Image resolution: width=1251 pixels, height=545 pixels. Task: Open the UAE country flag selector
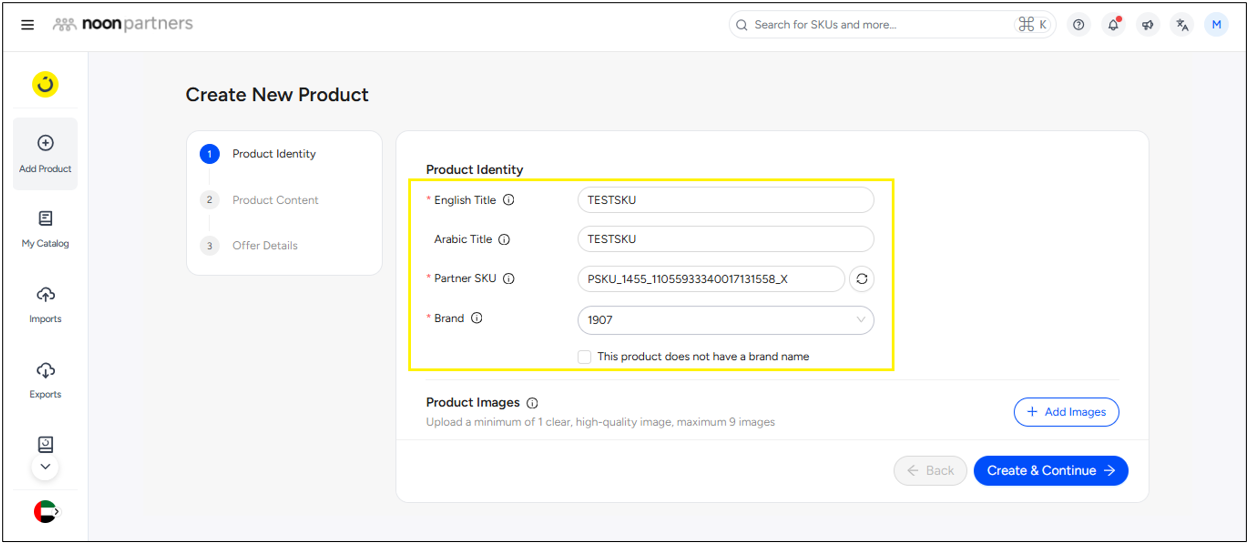pos(45,512)
